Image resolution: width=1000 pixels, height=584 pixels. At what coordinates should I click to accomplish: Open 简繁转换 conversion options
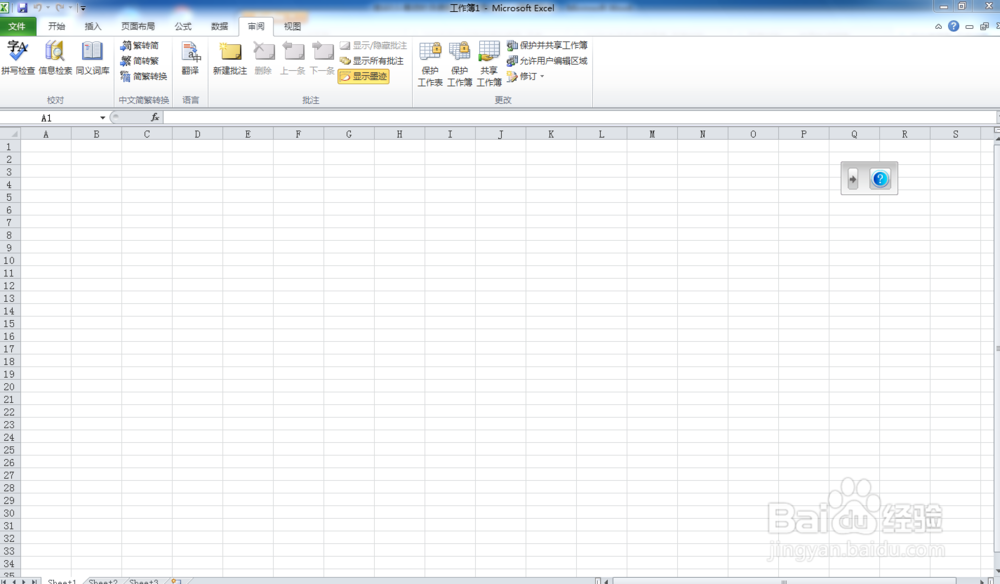143,76
